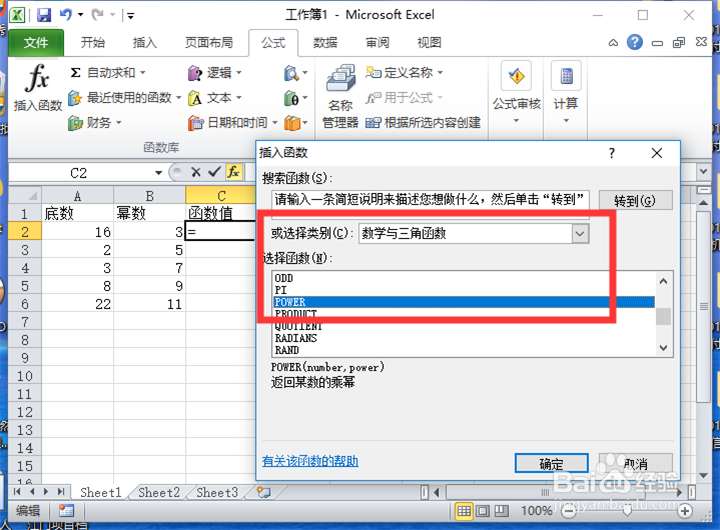
Task: Switch to Page Break Preview icon
Action: tap(501, 511)
